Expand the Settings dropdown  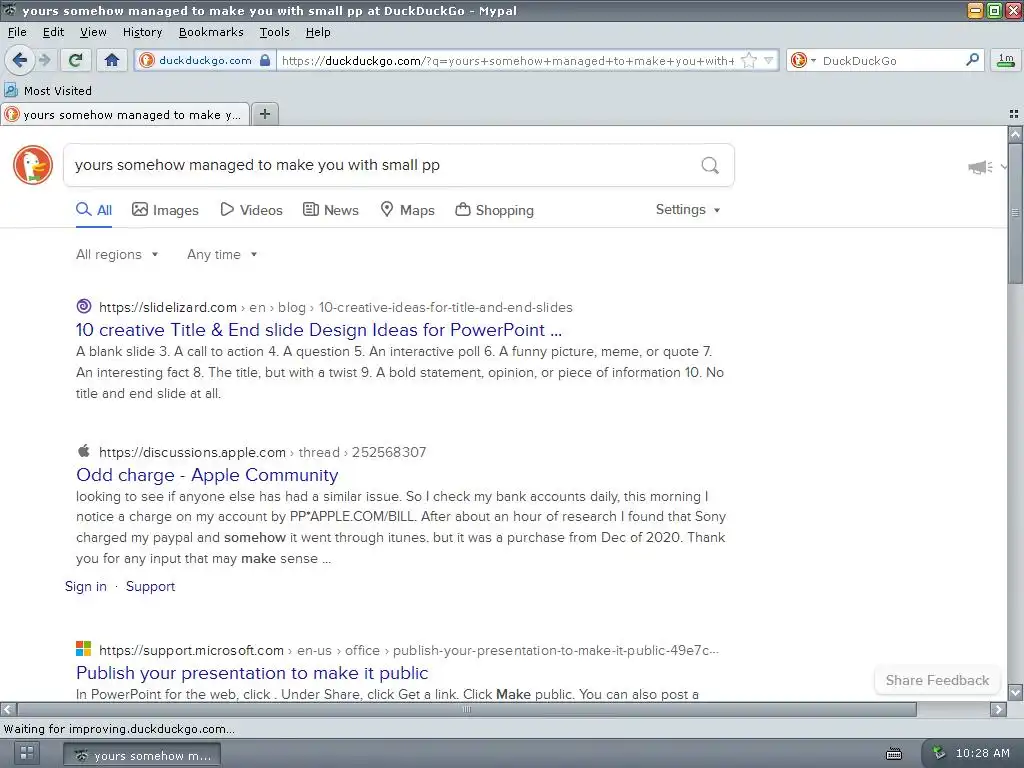[x=688, y=210]
